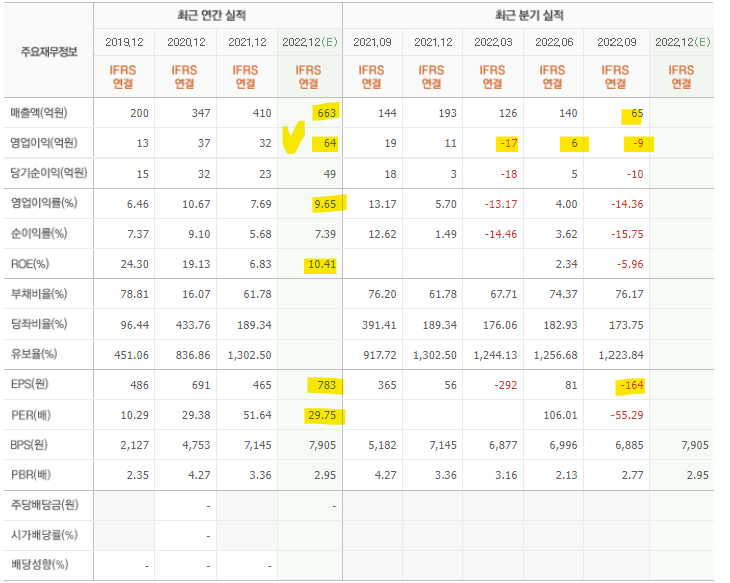
Task: Click the '2020.12' column header
Action: click(186, 42)
